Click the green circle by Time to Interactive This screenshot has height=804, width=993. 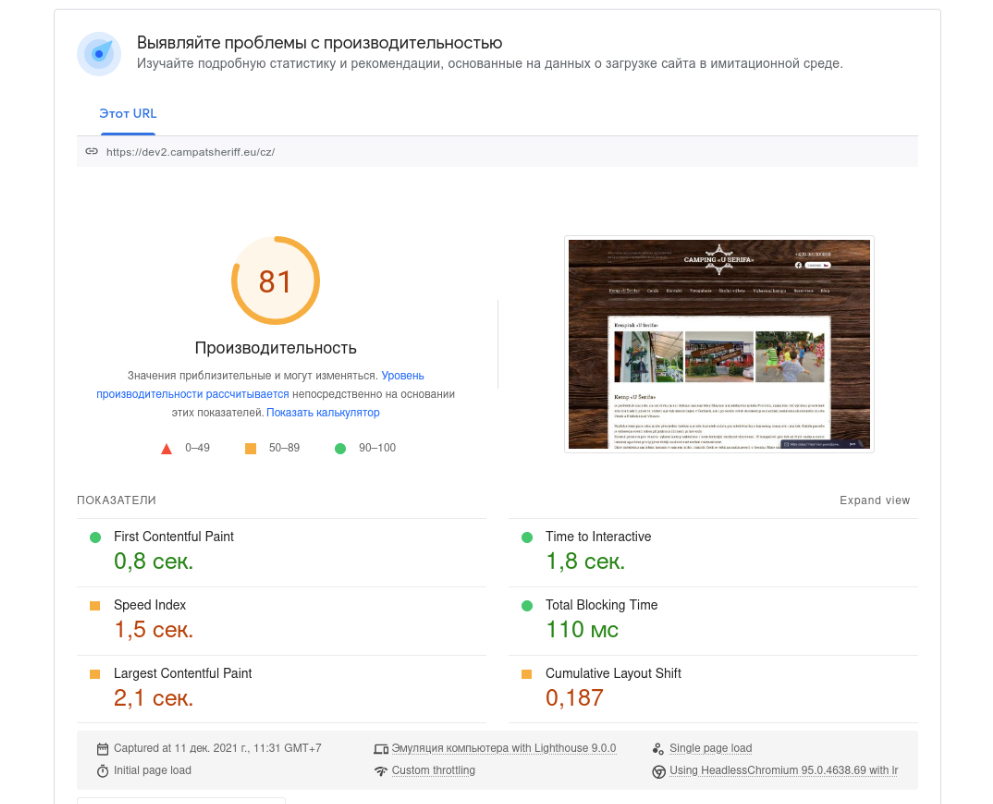[527, 538]
